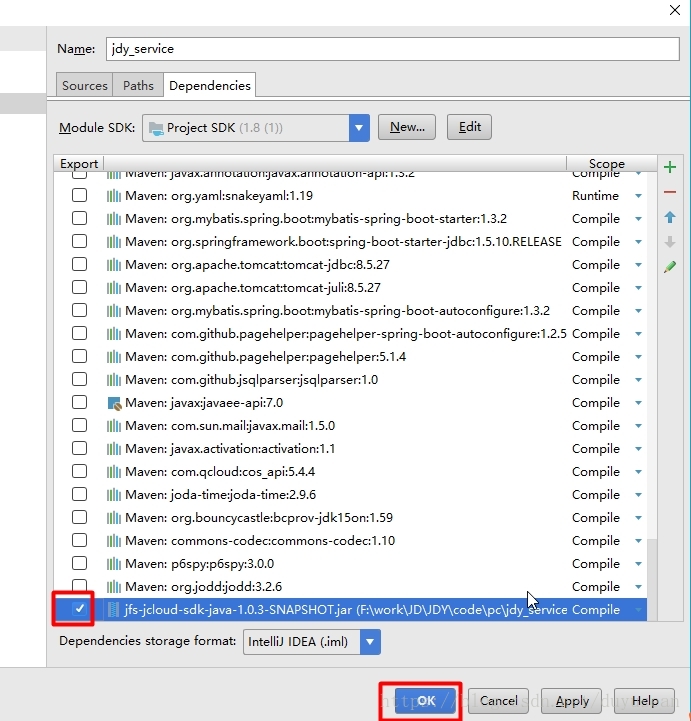Move dependency up with blue arrow icon
Screen dimensions: 691x721
[x=670, y=217]
